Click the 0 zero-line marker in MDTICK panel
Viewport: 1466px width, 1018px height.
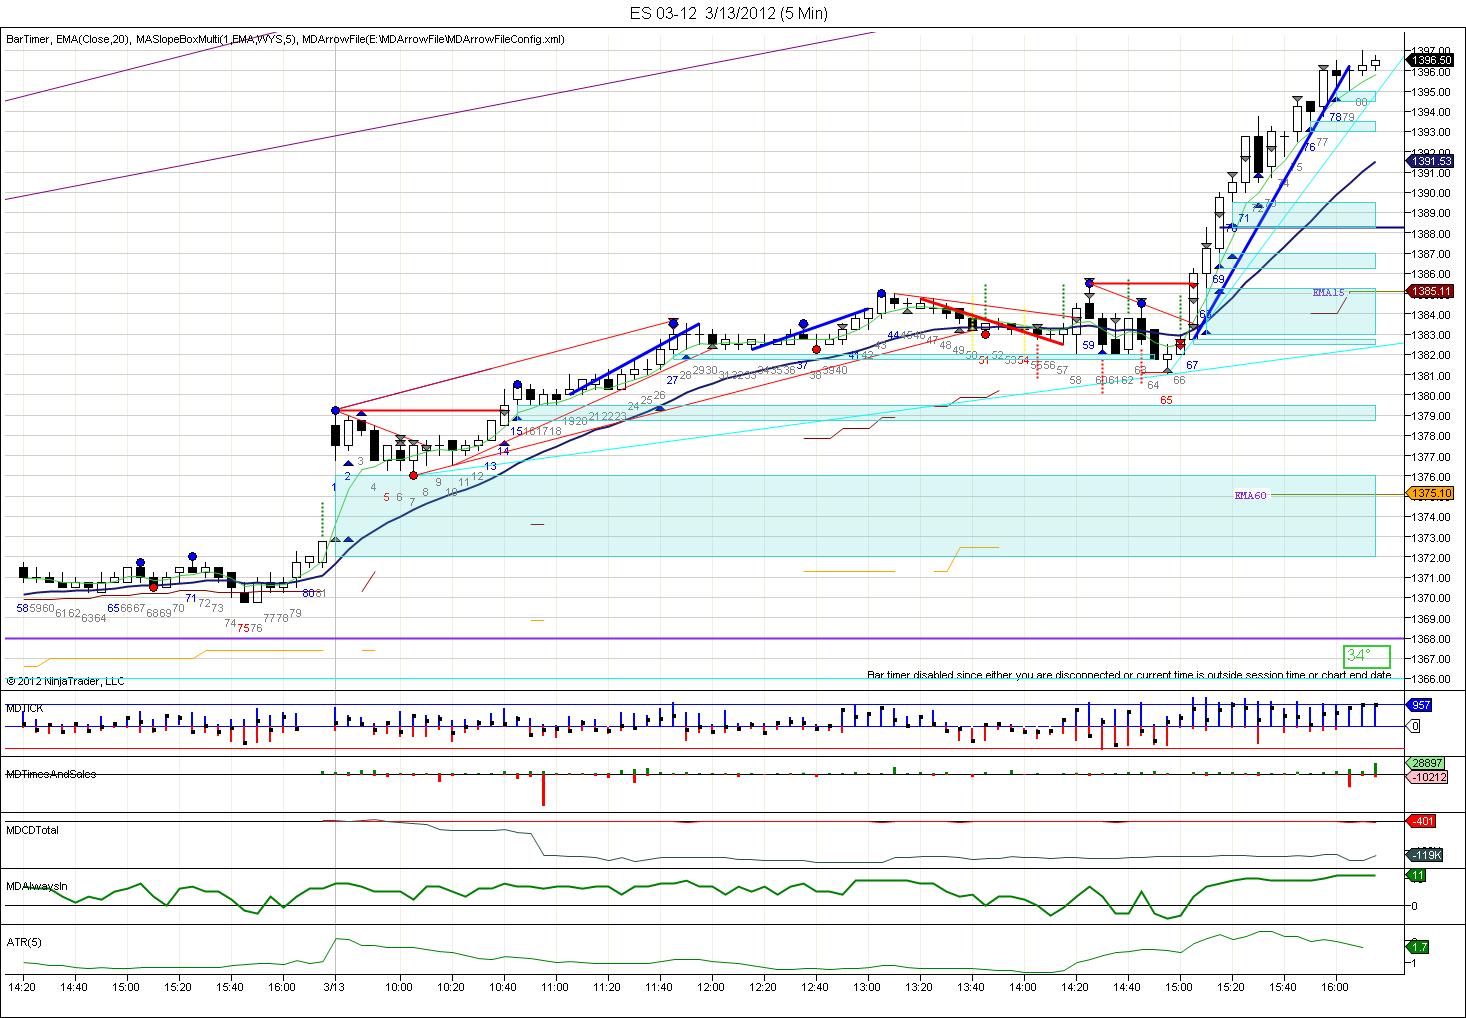point(1416,726)
